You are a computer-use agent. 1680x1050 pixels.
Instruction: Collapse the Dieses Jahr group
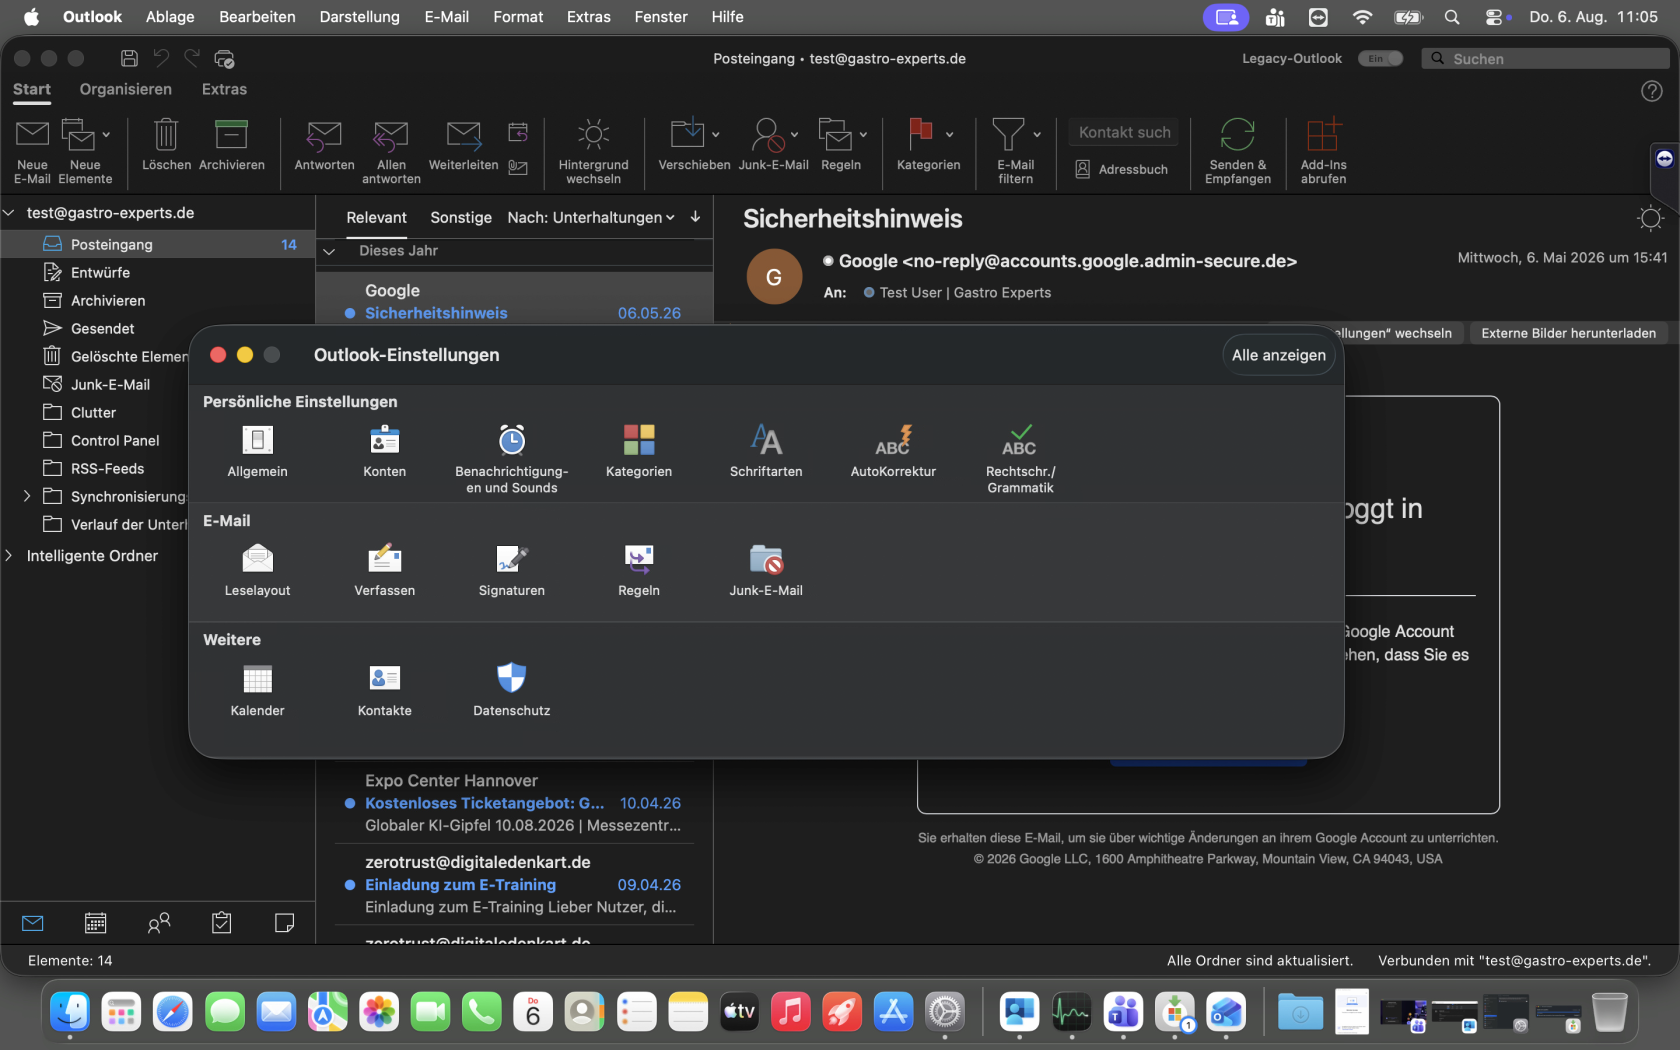(329, 251)
